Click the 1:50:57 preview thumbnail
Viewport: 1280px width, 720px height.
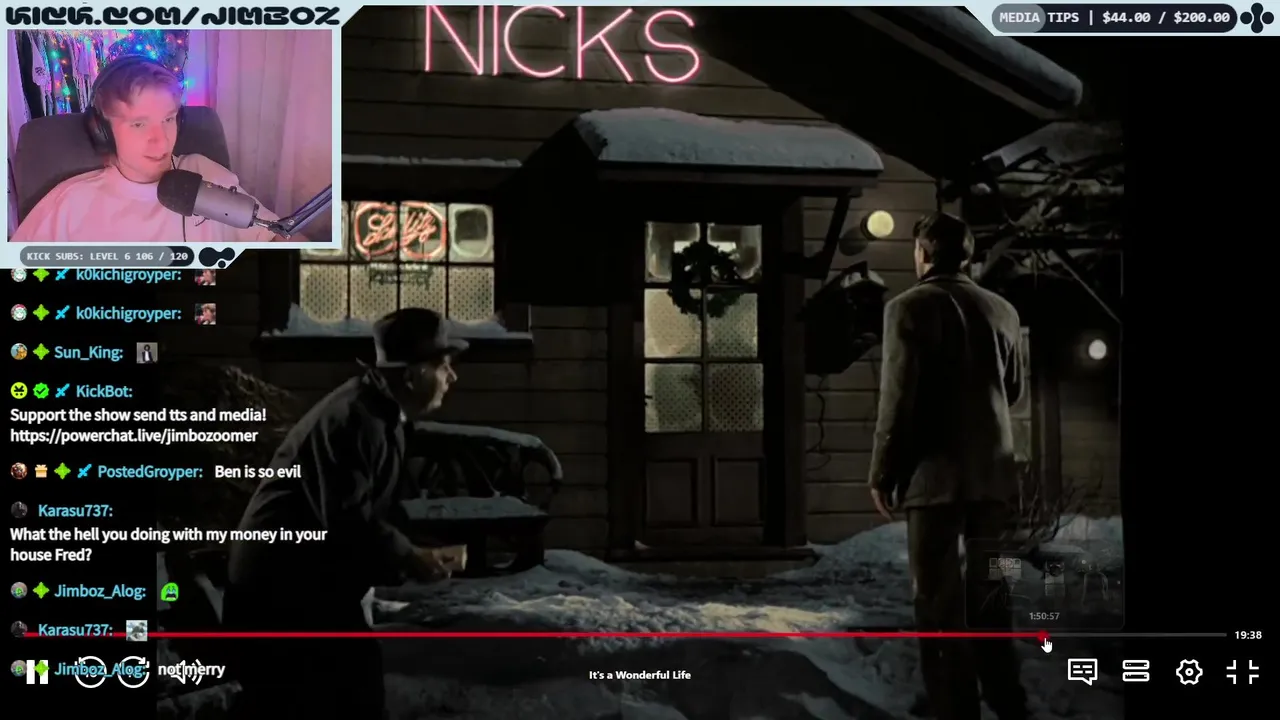pyautogui.click(x=1044, y=583)
